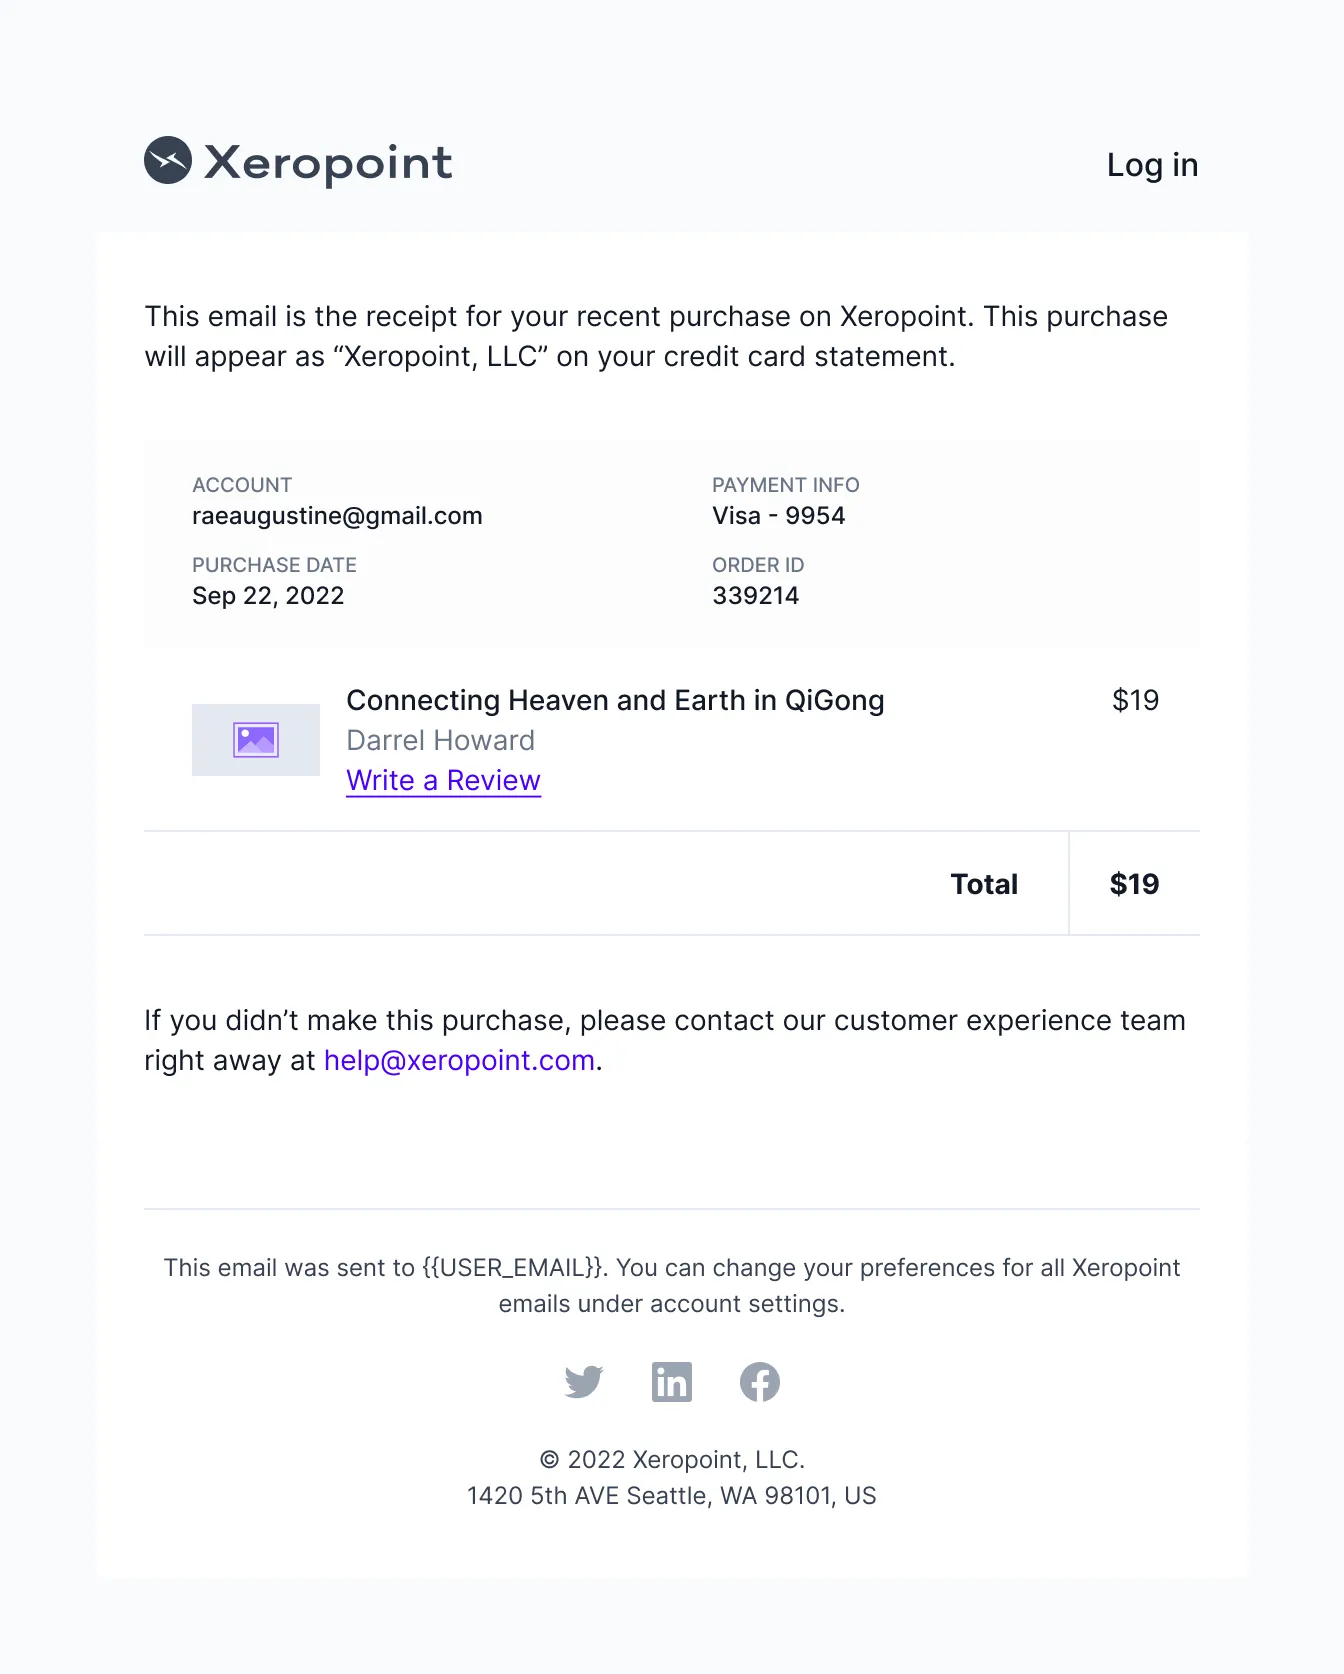Click the instructor name Darrel Howard
The image size is (1344, 1674).
click(x=440, y=740)
